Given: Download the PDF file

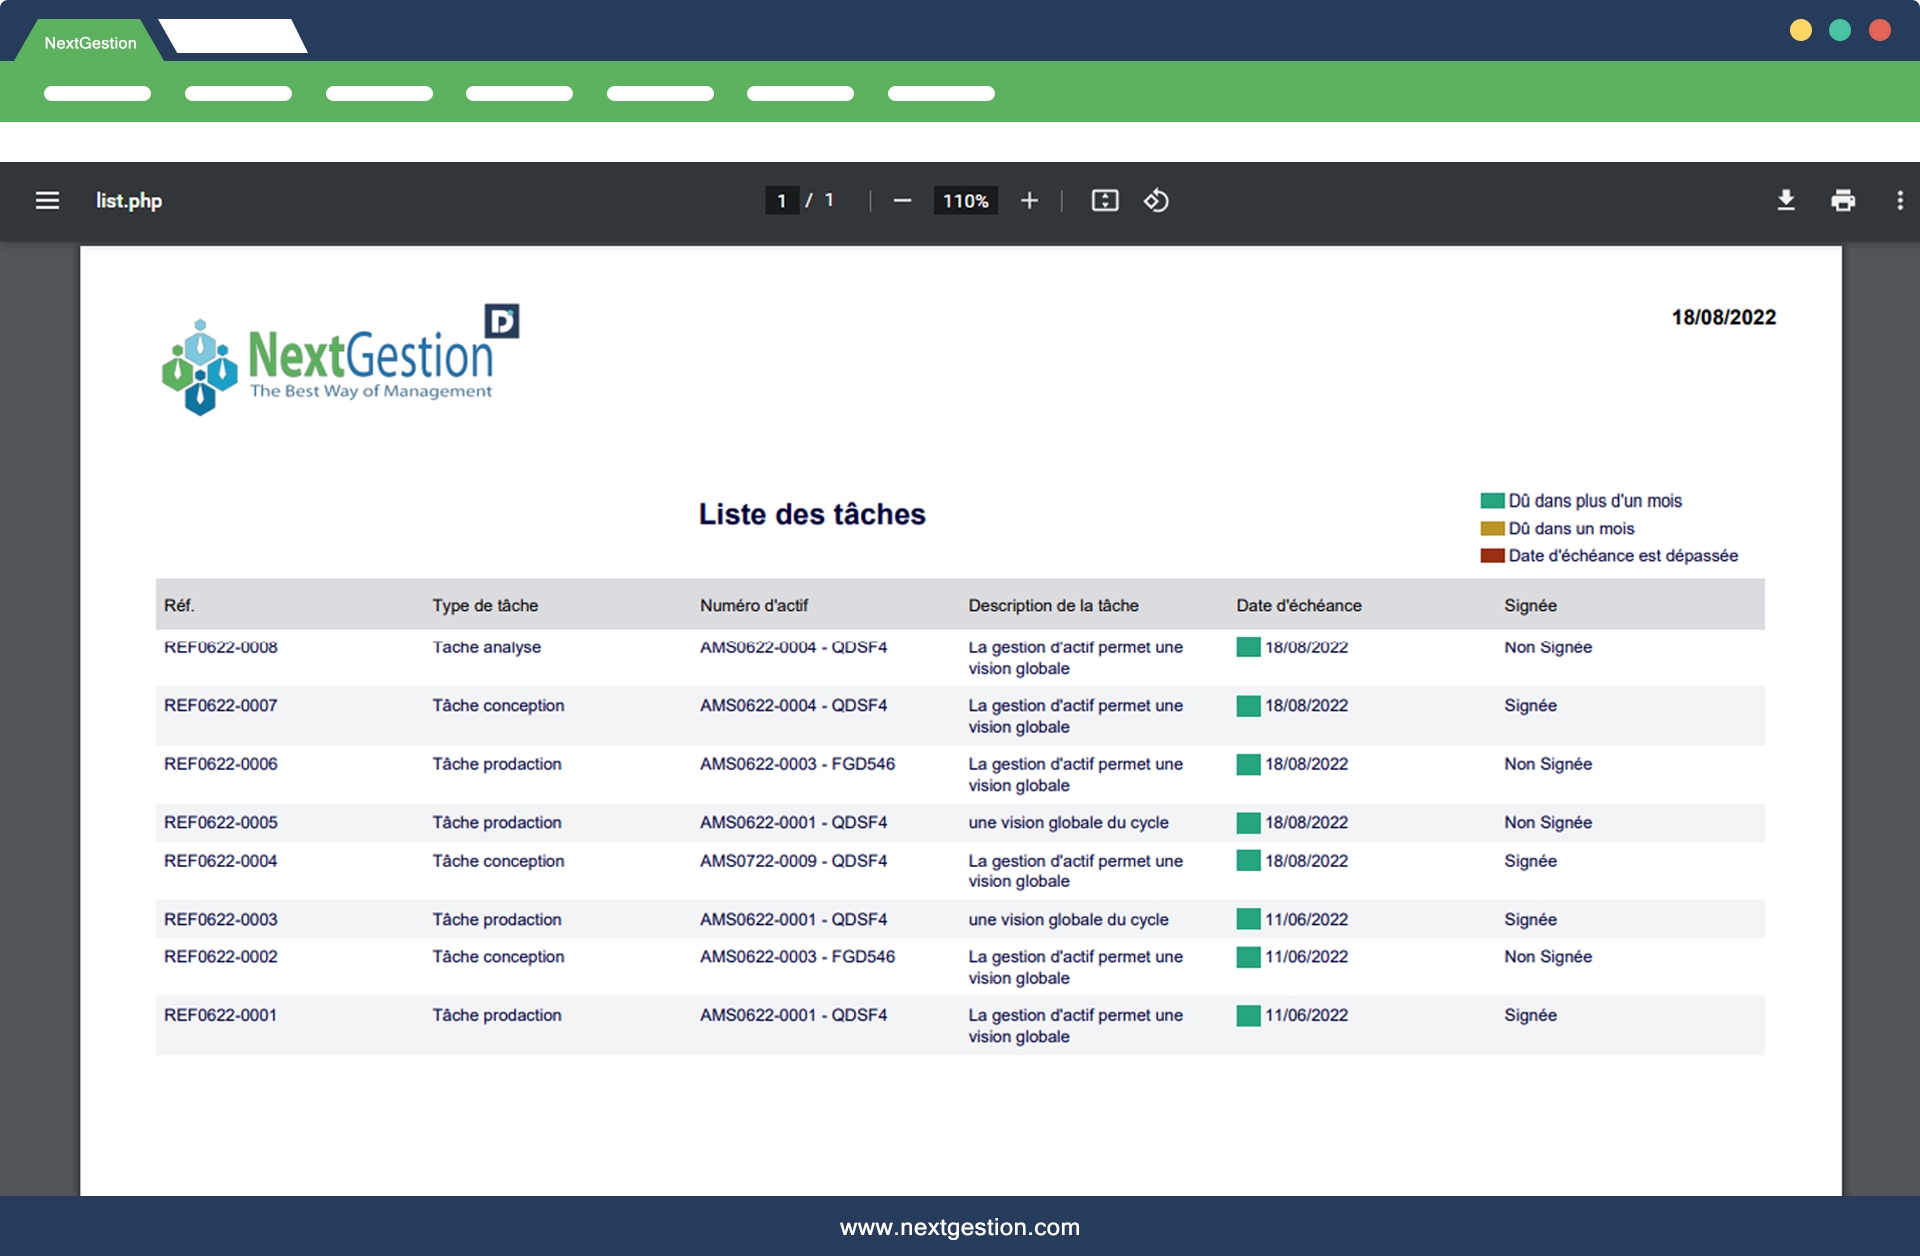Looking at the screenshot, I should coord(1786,201).
